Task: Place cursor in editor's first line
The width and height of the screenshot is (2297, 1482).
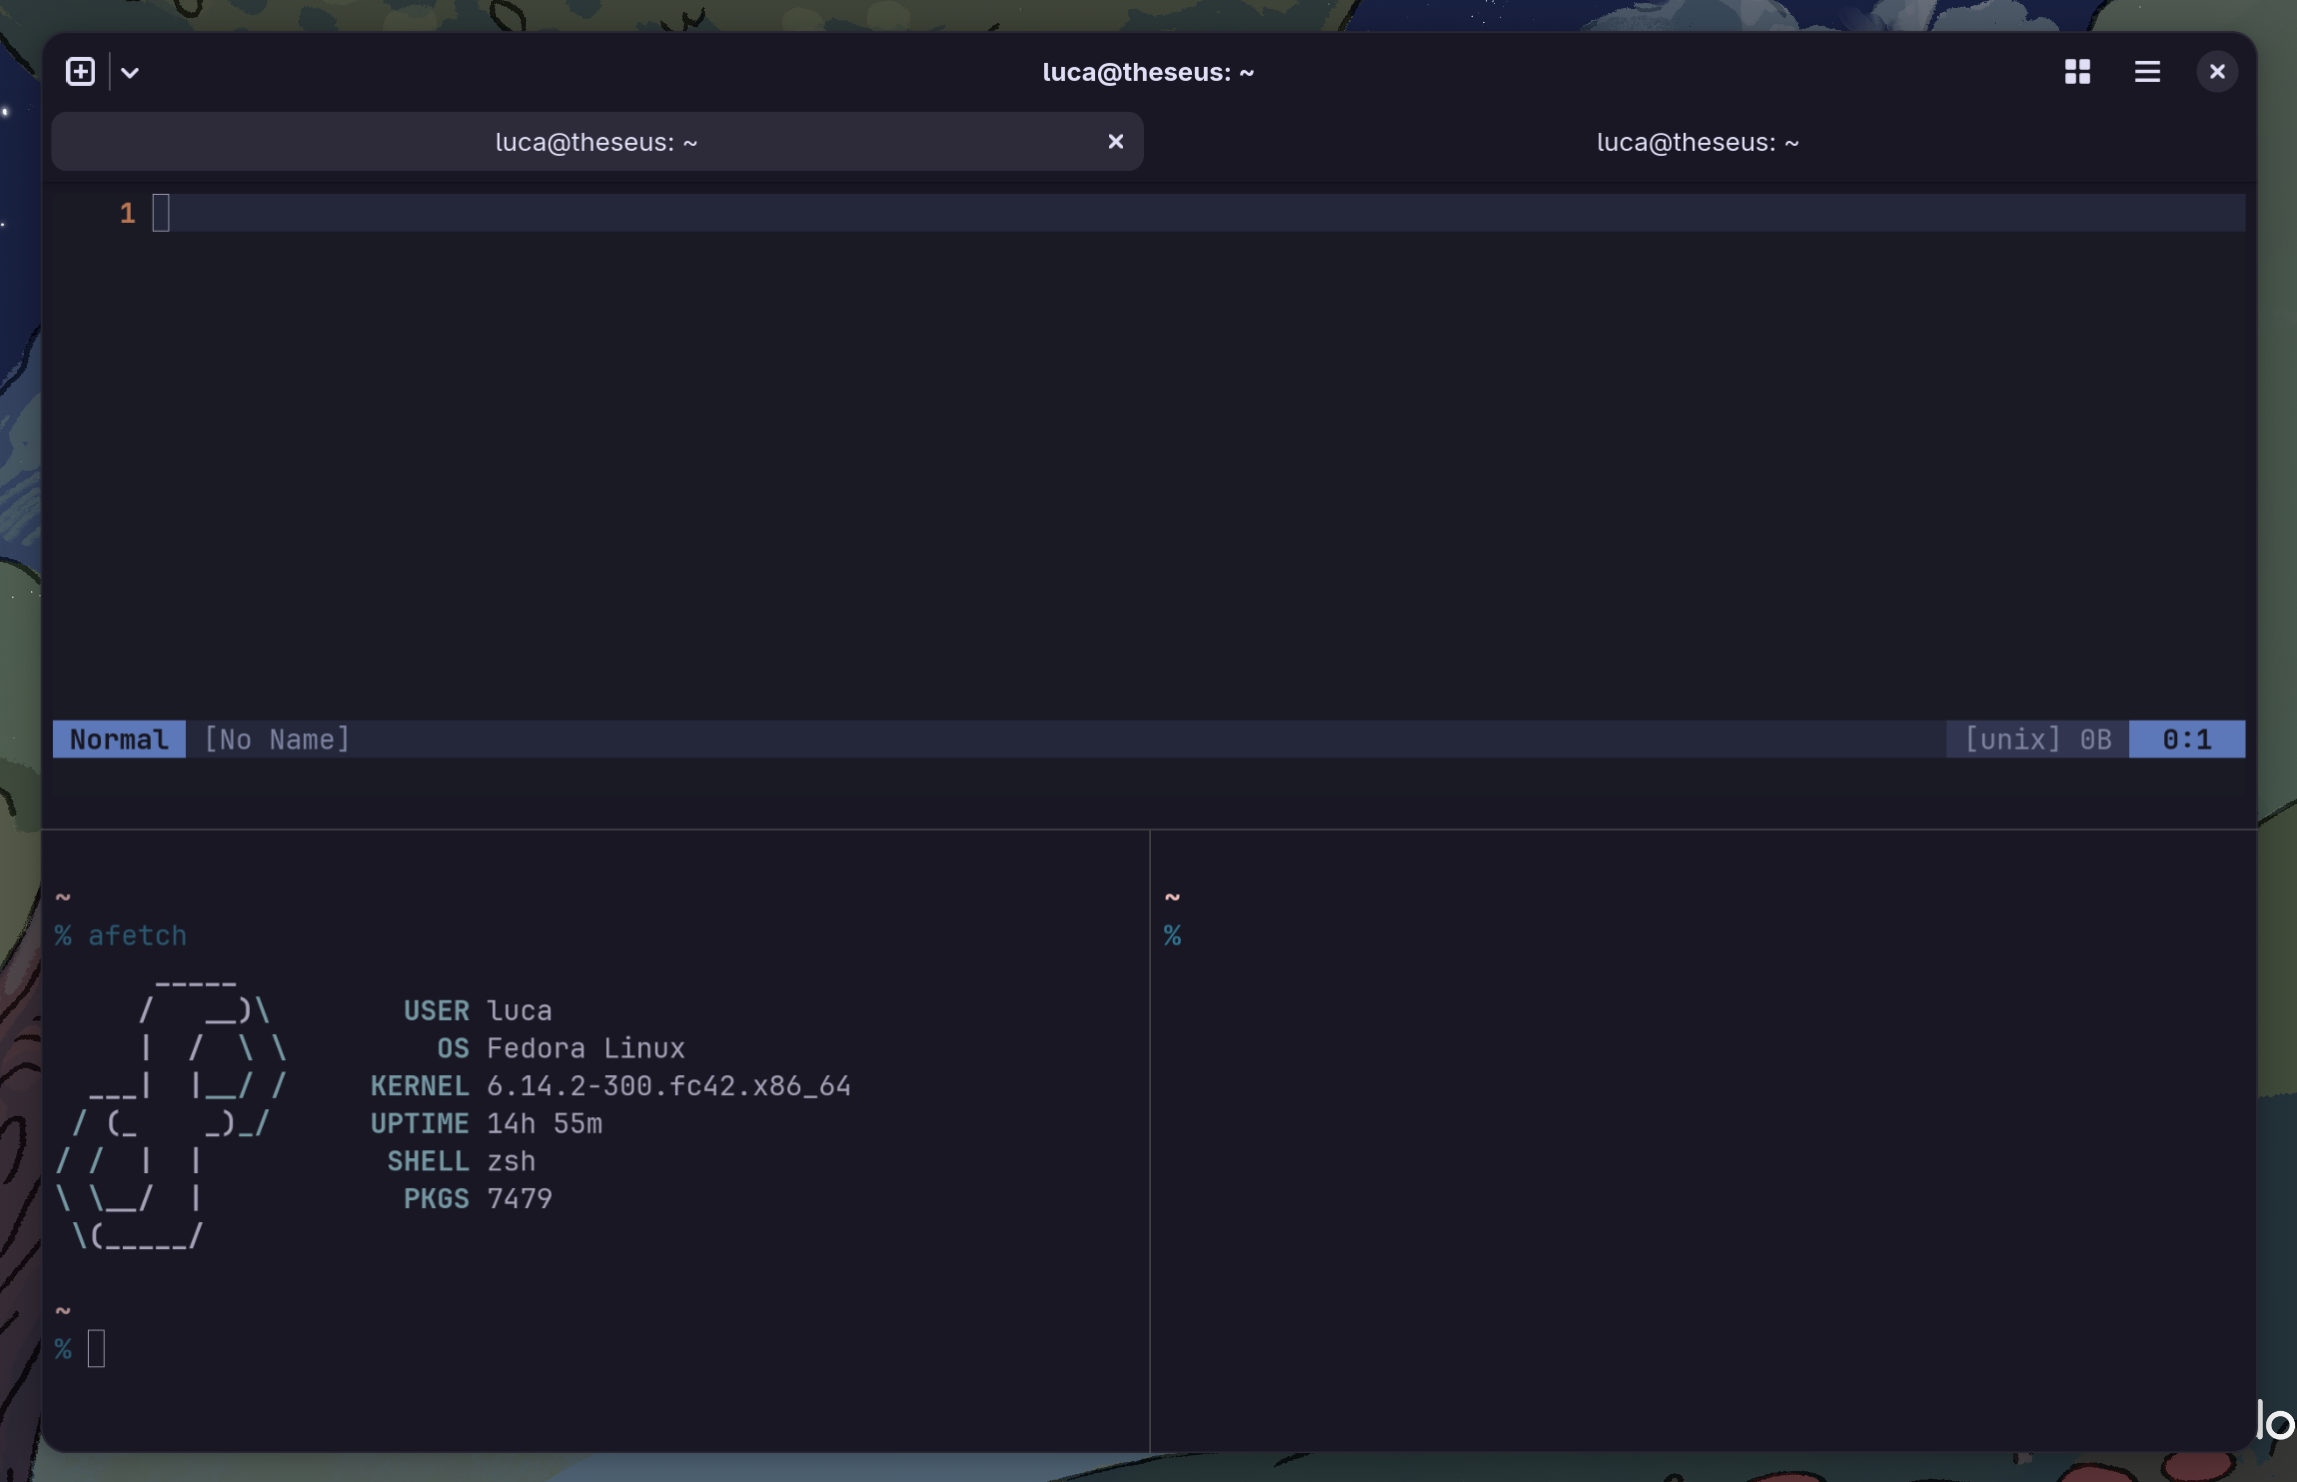Action: click(x=1200, y=213)
